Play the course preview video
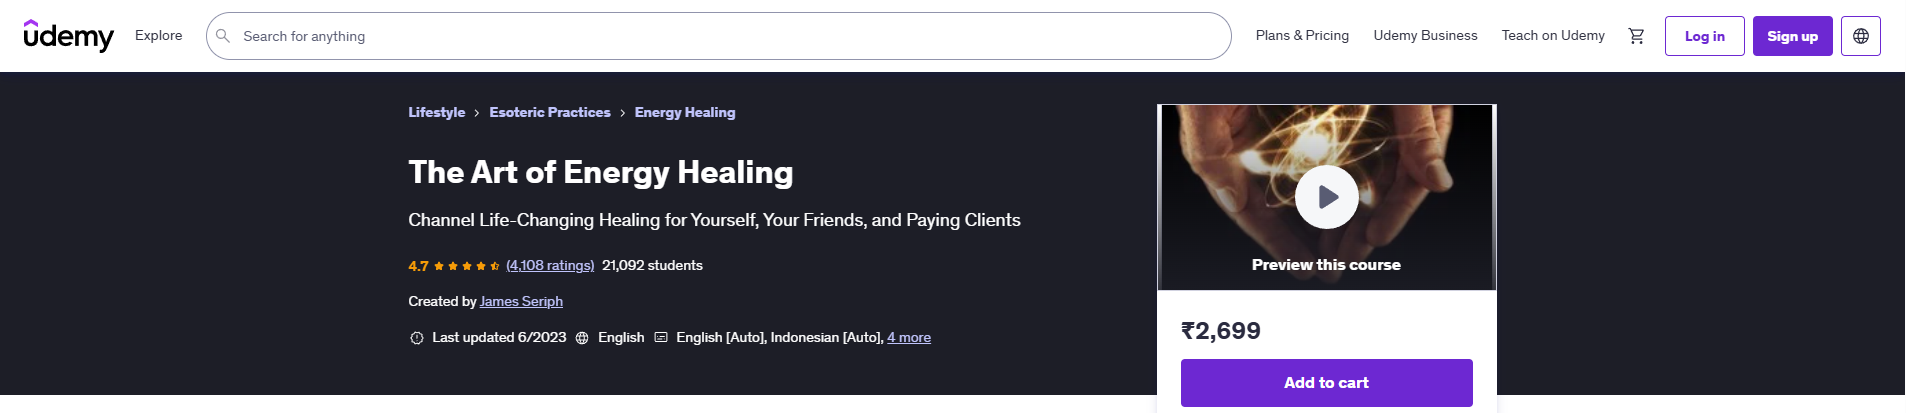The image size is (1906, 413). pyautogui.click(x=1326, y=197)
